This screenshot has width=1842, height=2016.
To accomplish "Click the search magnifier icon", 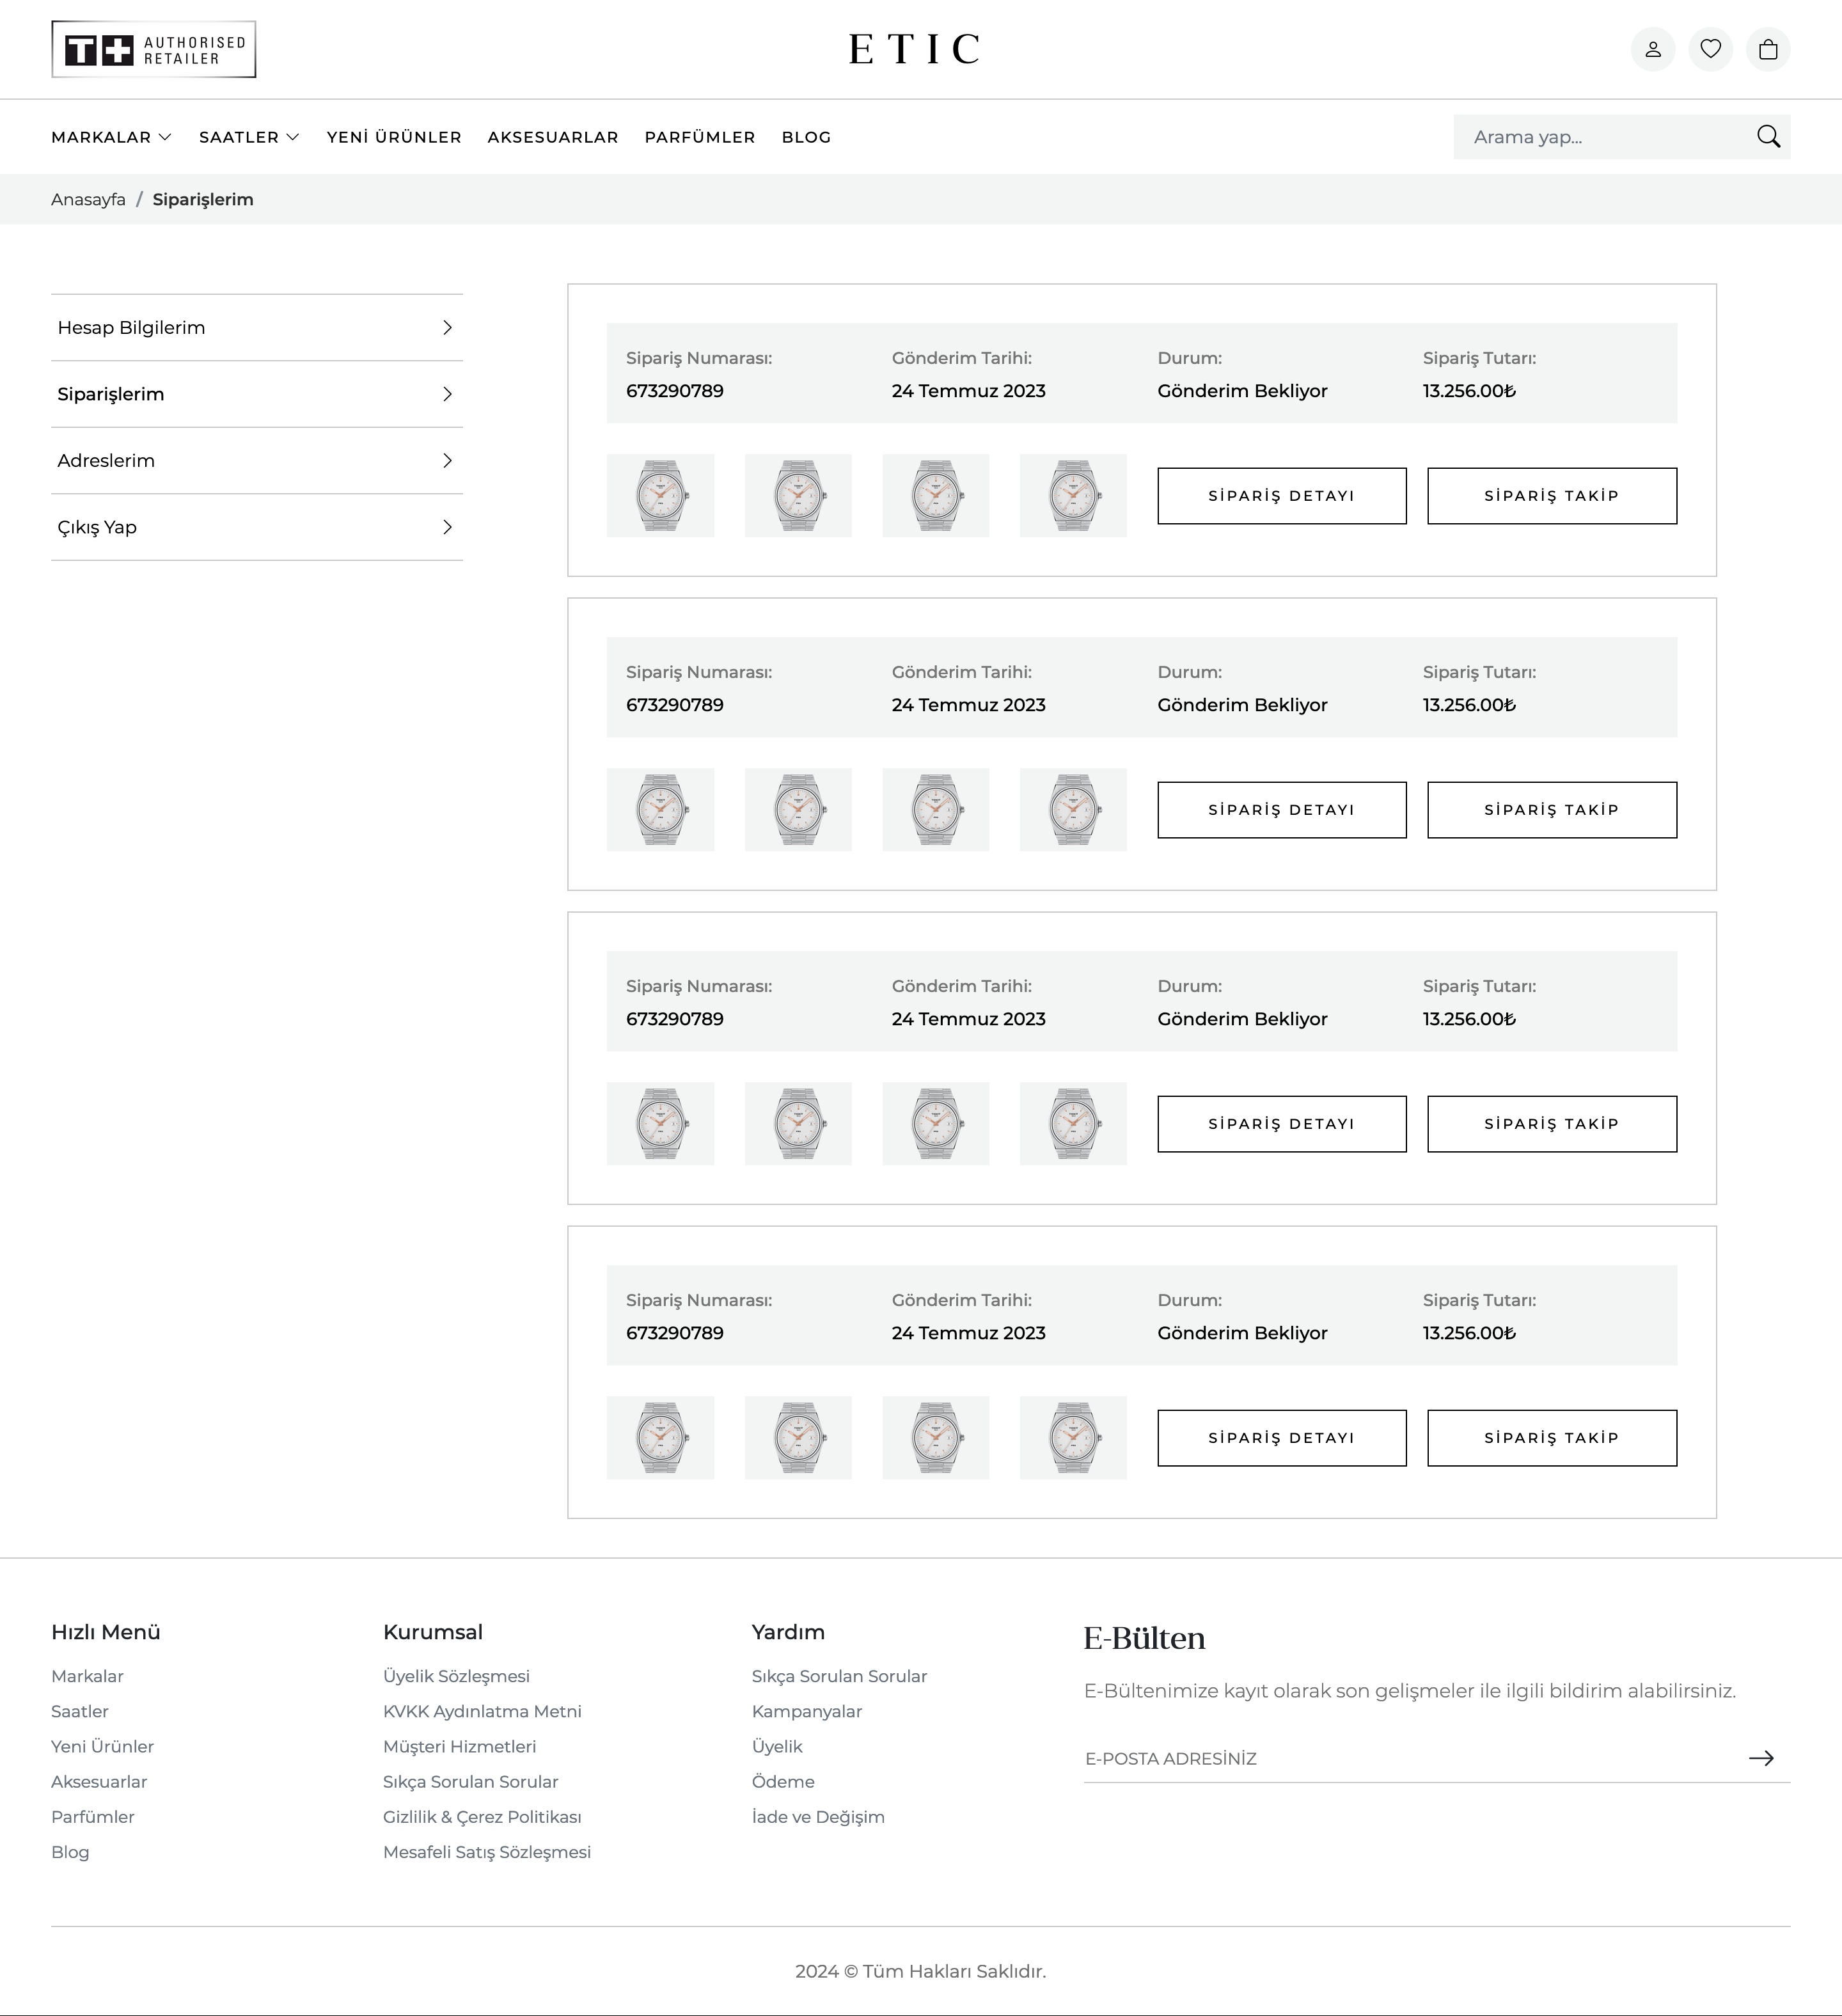I will (x=1767, y=137).
